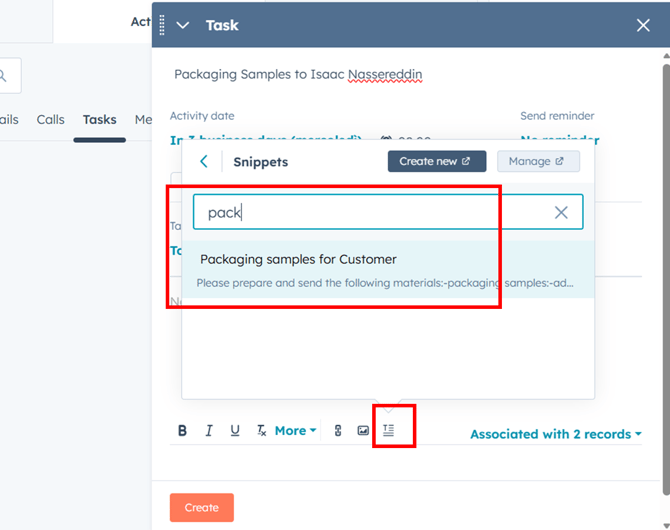Insert a link using the link icon
Viewport: 670px width, 530px height.
point(338,431)
